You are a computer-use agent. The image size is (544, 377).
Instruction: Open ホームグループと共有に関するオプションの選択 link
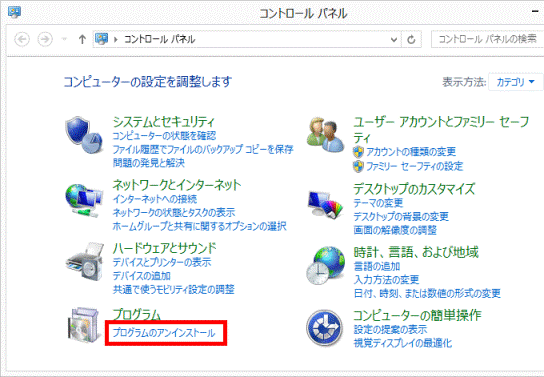pyautogui.click(x=199, y=226)
